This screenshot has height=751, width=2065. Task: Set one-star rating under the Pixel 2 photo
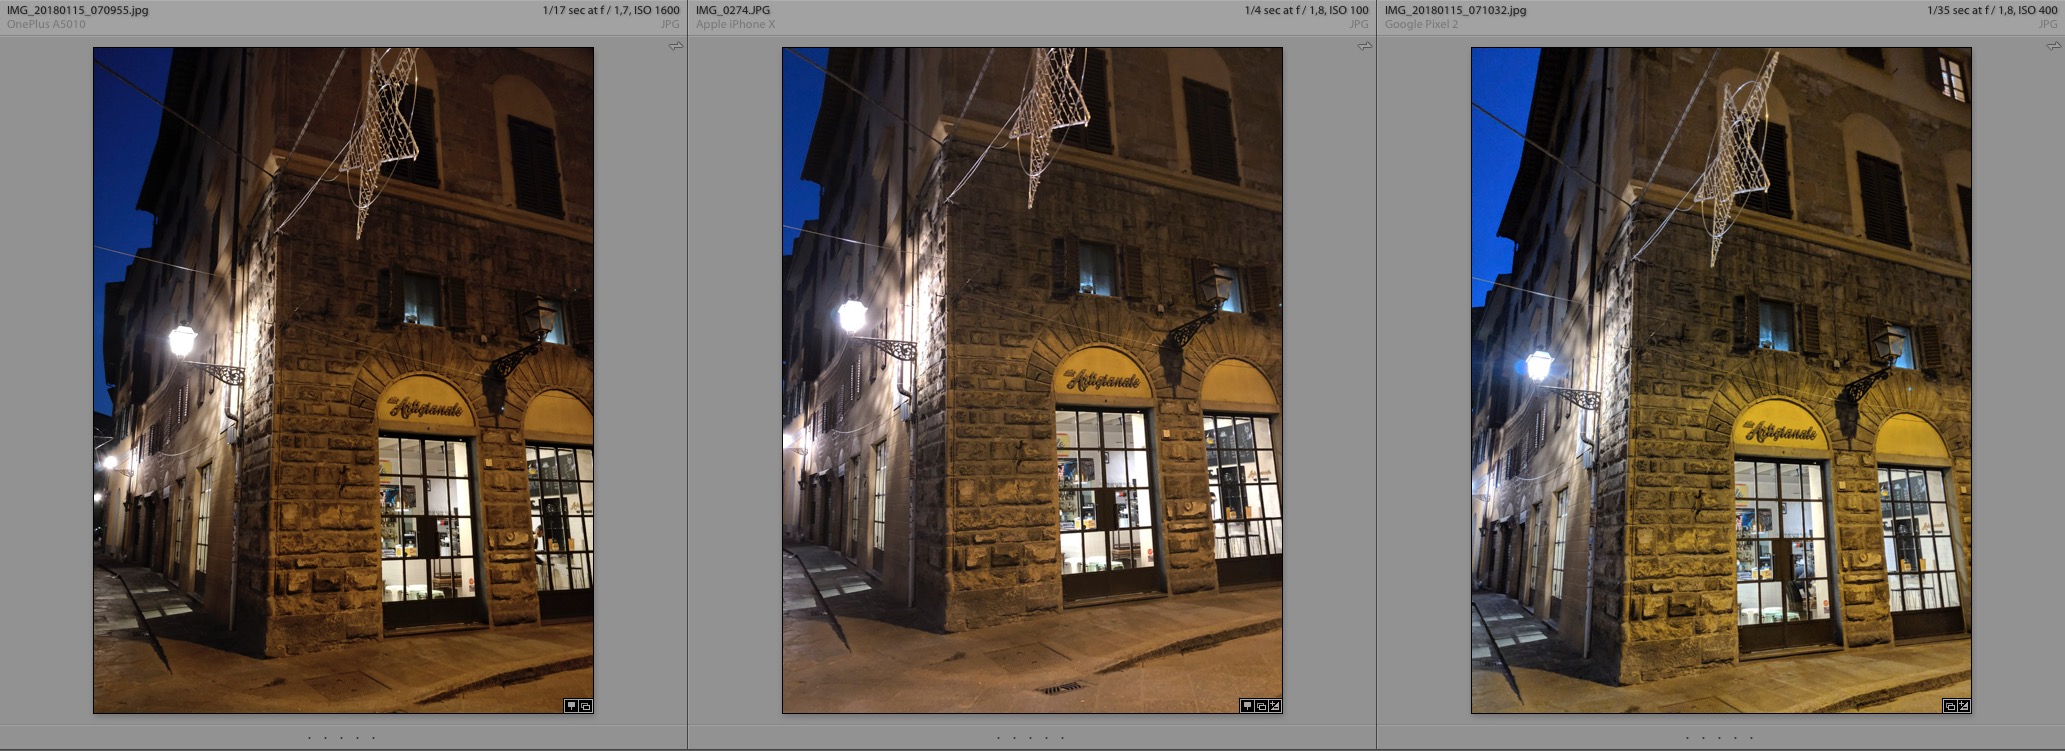point(1687,738)
